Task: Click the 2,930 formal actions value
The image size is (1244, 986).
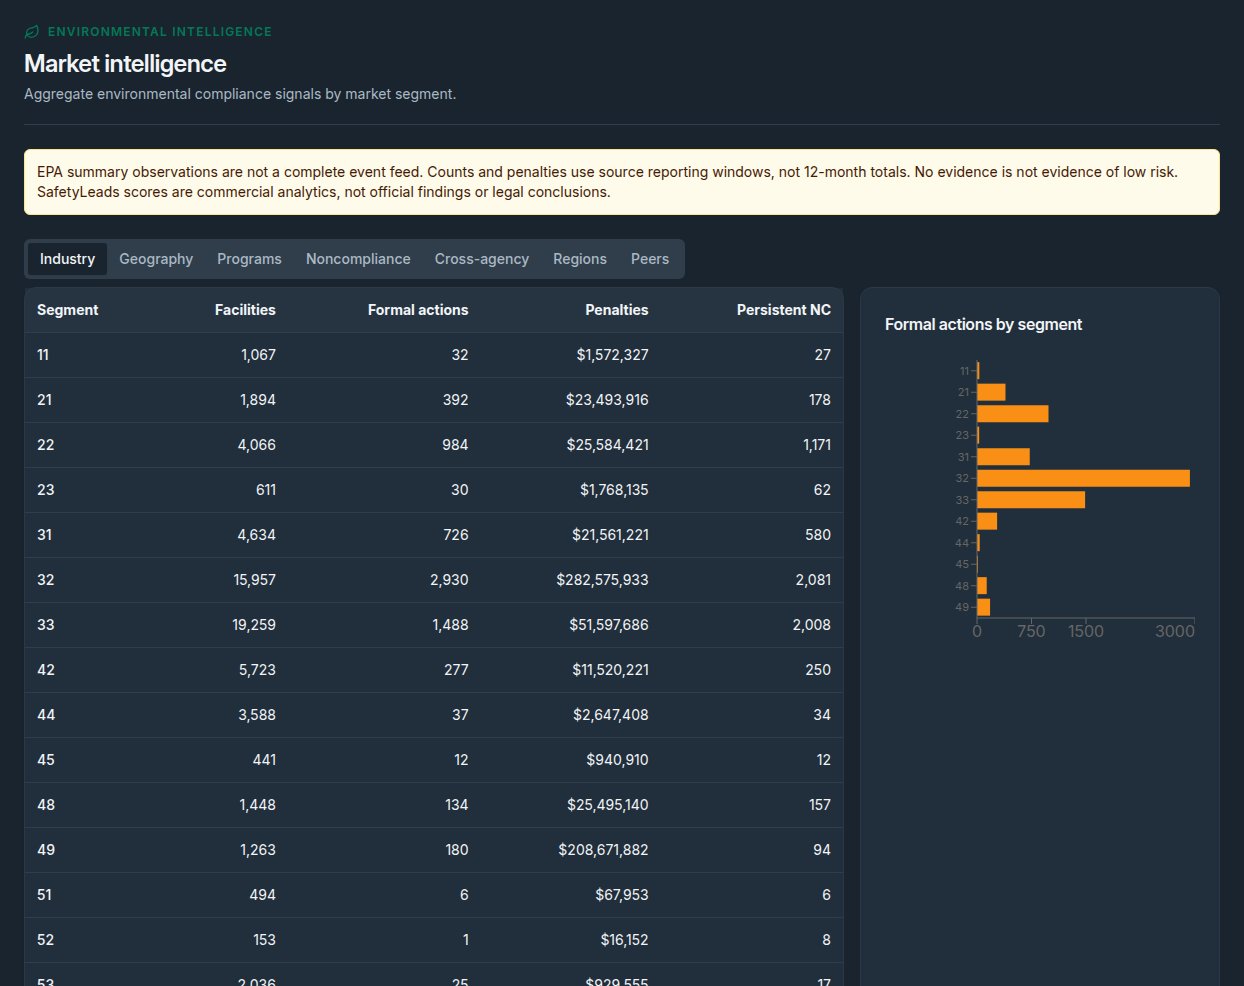Action: [449, 580]
